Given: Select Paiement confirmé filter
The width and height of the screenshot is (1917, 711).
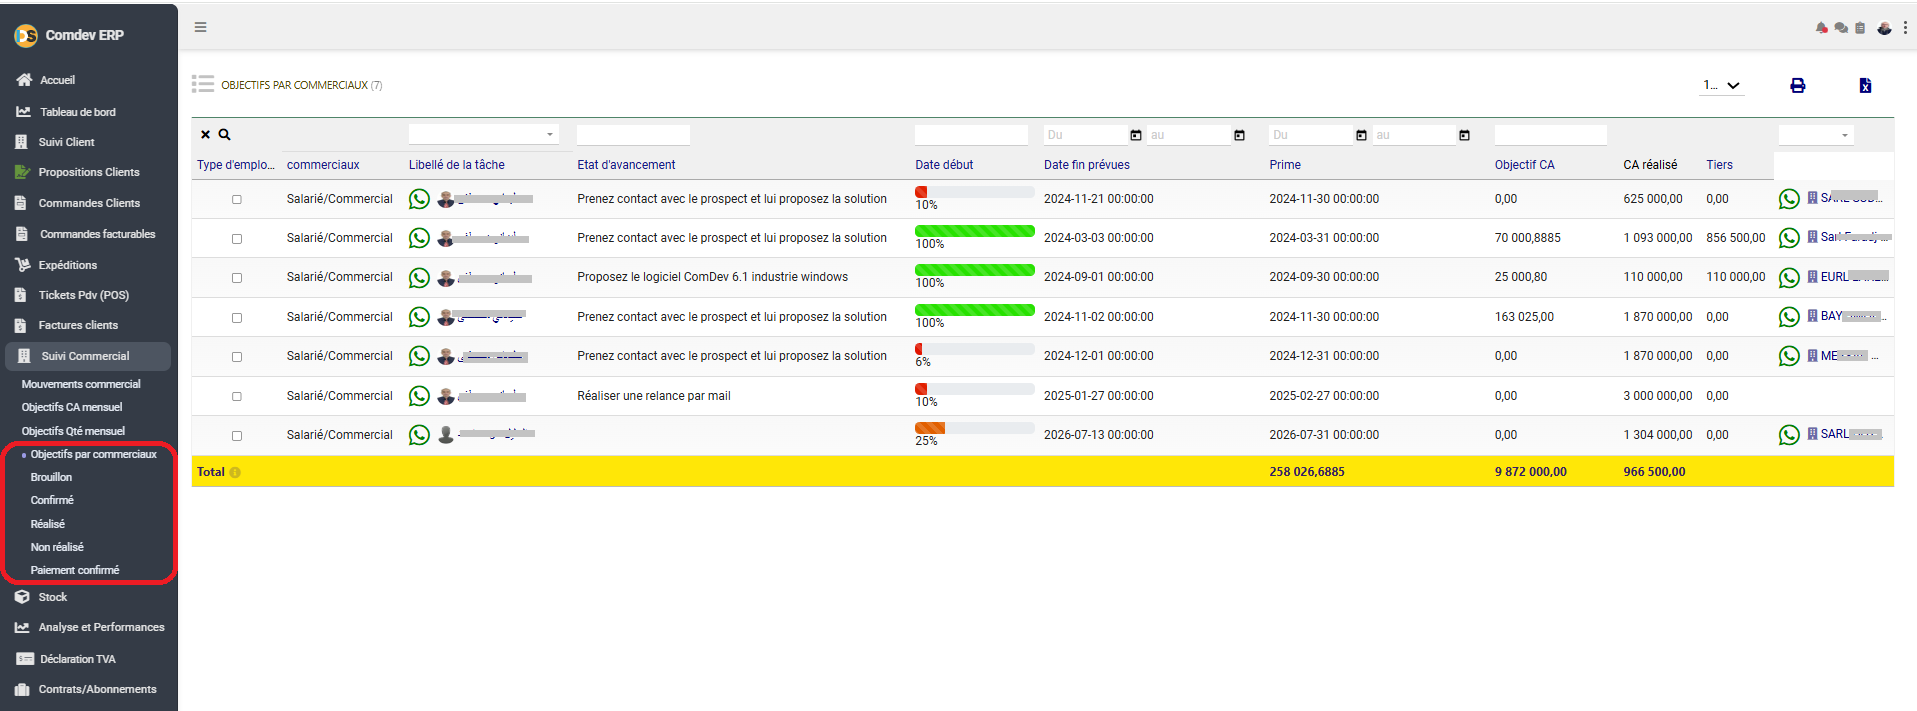Looking at the screenshot, I should pos(75,570).
